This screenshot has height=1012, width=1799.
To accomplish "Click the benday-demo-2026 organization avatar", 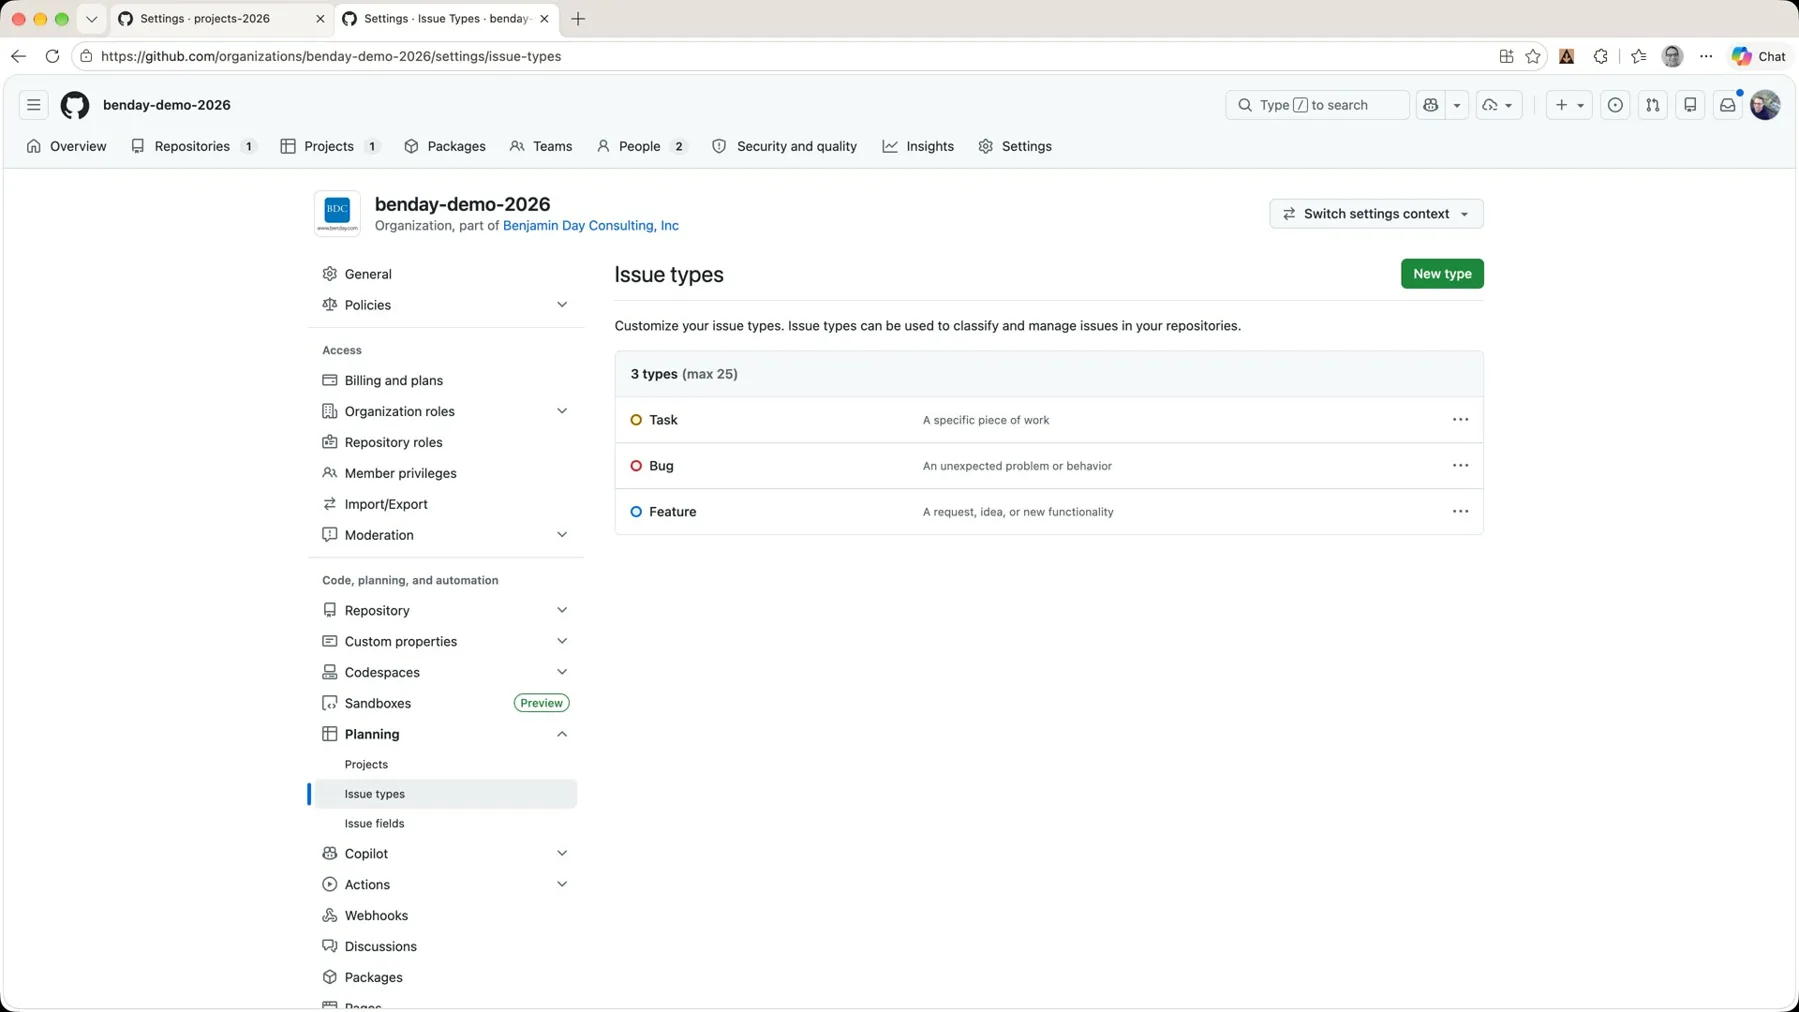I will 337,213.
